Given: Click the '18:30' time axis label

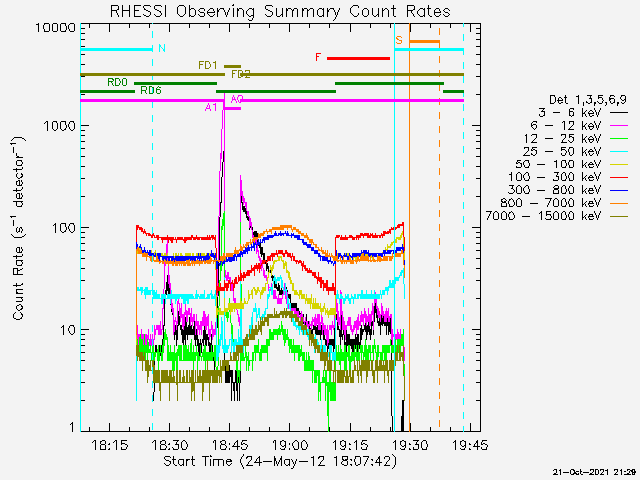Looking at the screenshot, I should [x=169, y=445].
